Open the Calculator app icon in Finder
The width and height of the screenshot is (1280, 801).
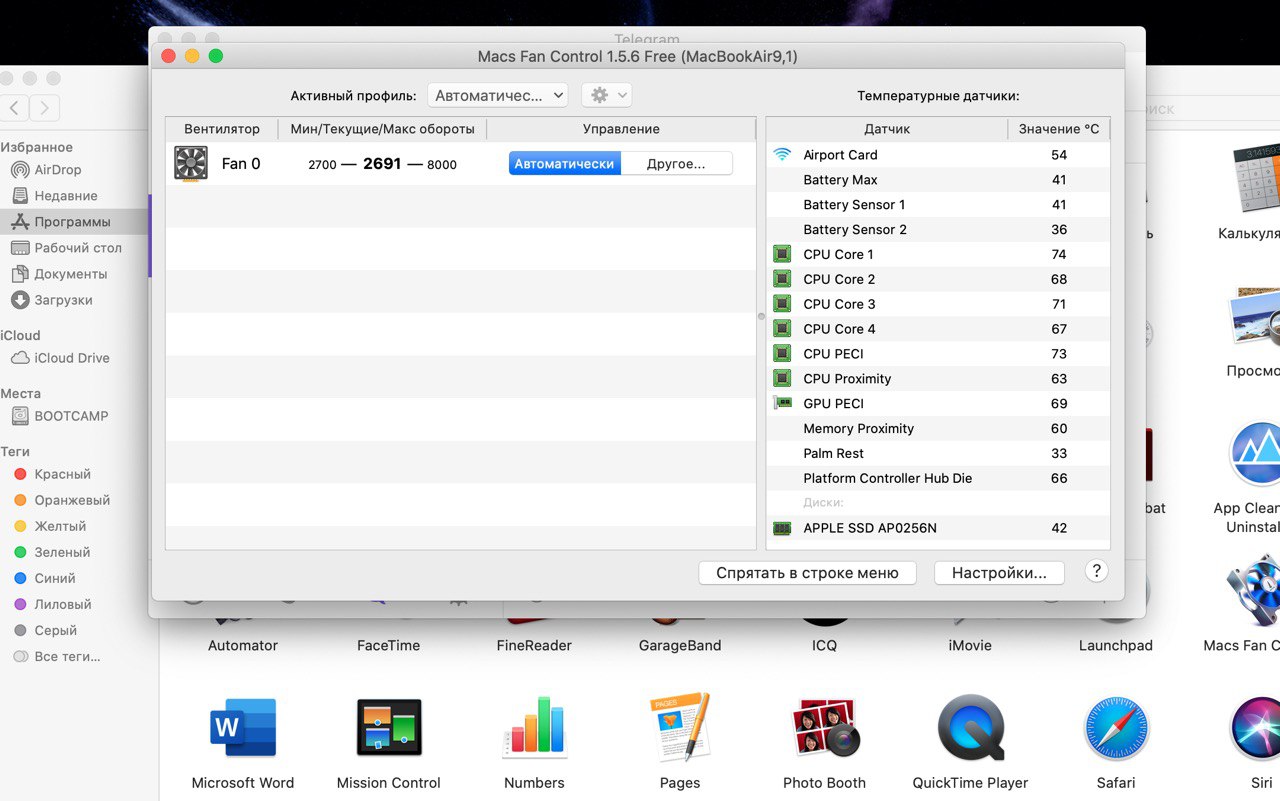coord(1256,177)
